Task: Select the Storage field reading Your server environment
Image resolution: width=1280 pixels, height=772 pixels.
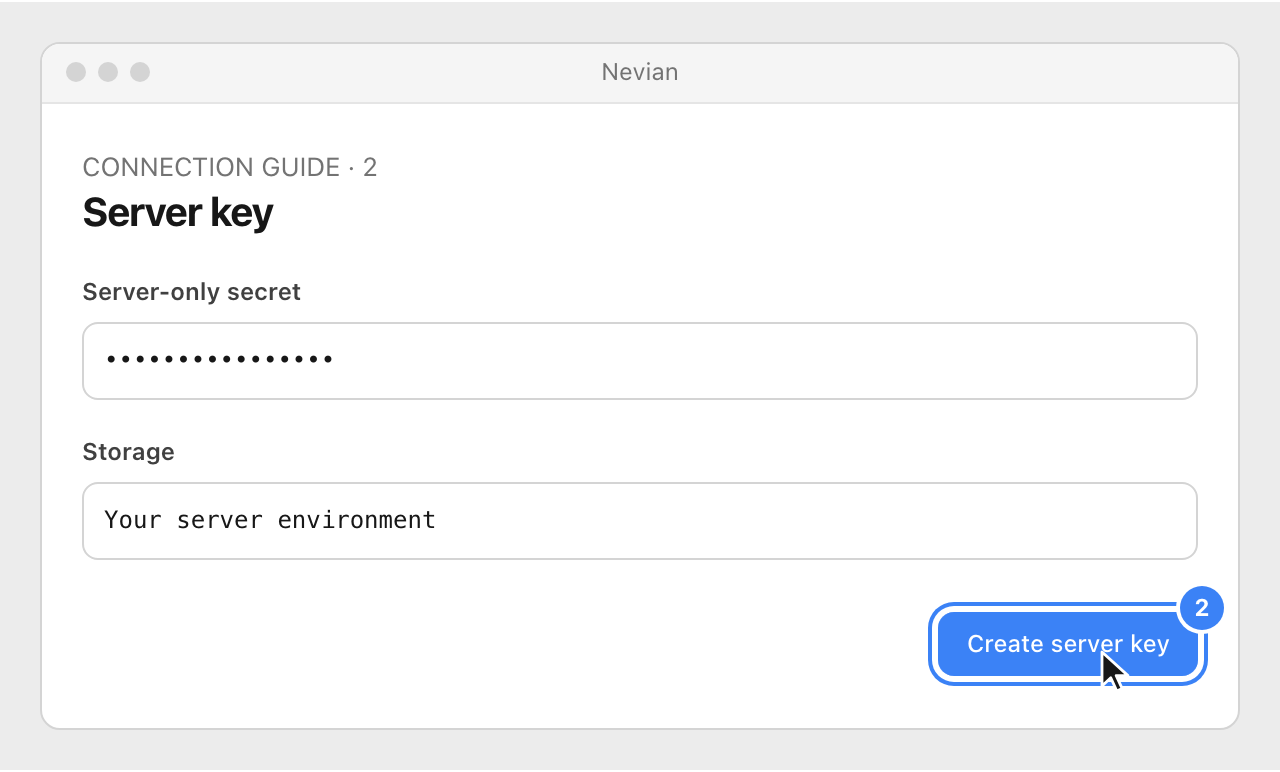Action: click(640, 521)
